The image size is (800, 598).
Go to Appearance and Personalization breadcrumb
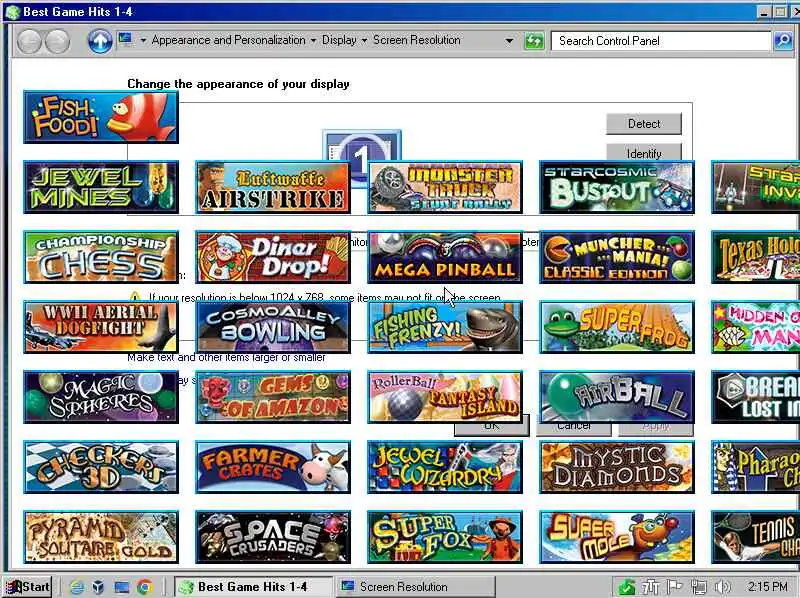[x=228, y=40]
